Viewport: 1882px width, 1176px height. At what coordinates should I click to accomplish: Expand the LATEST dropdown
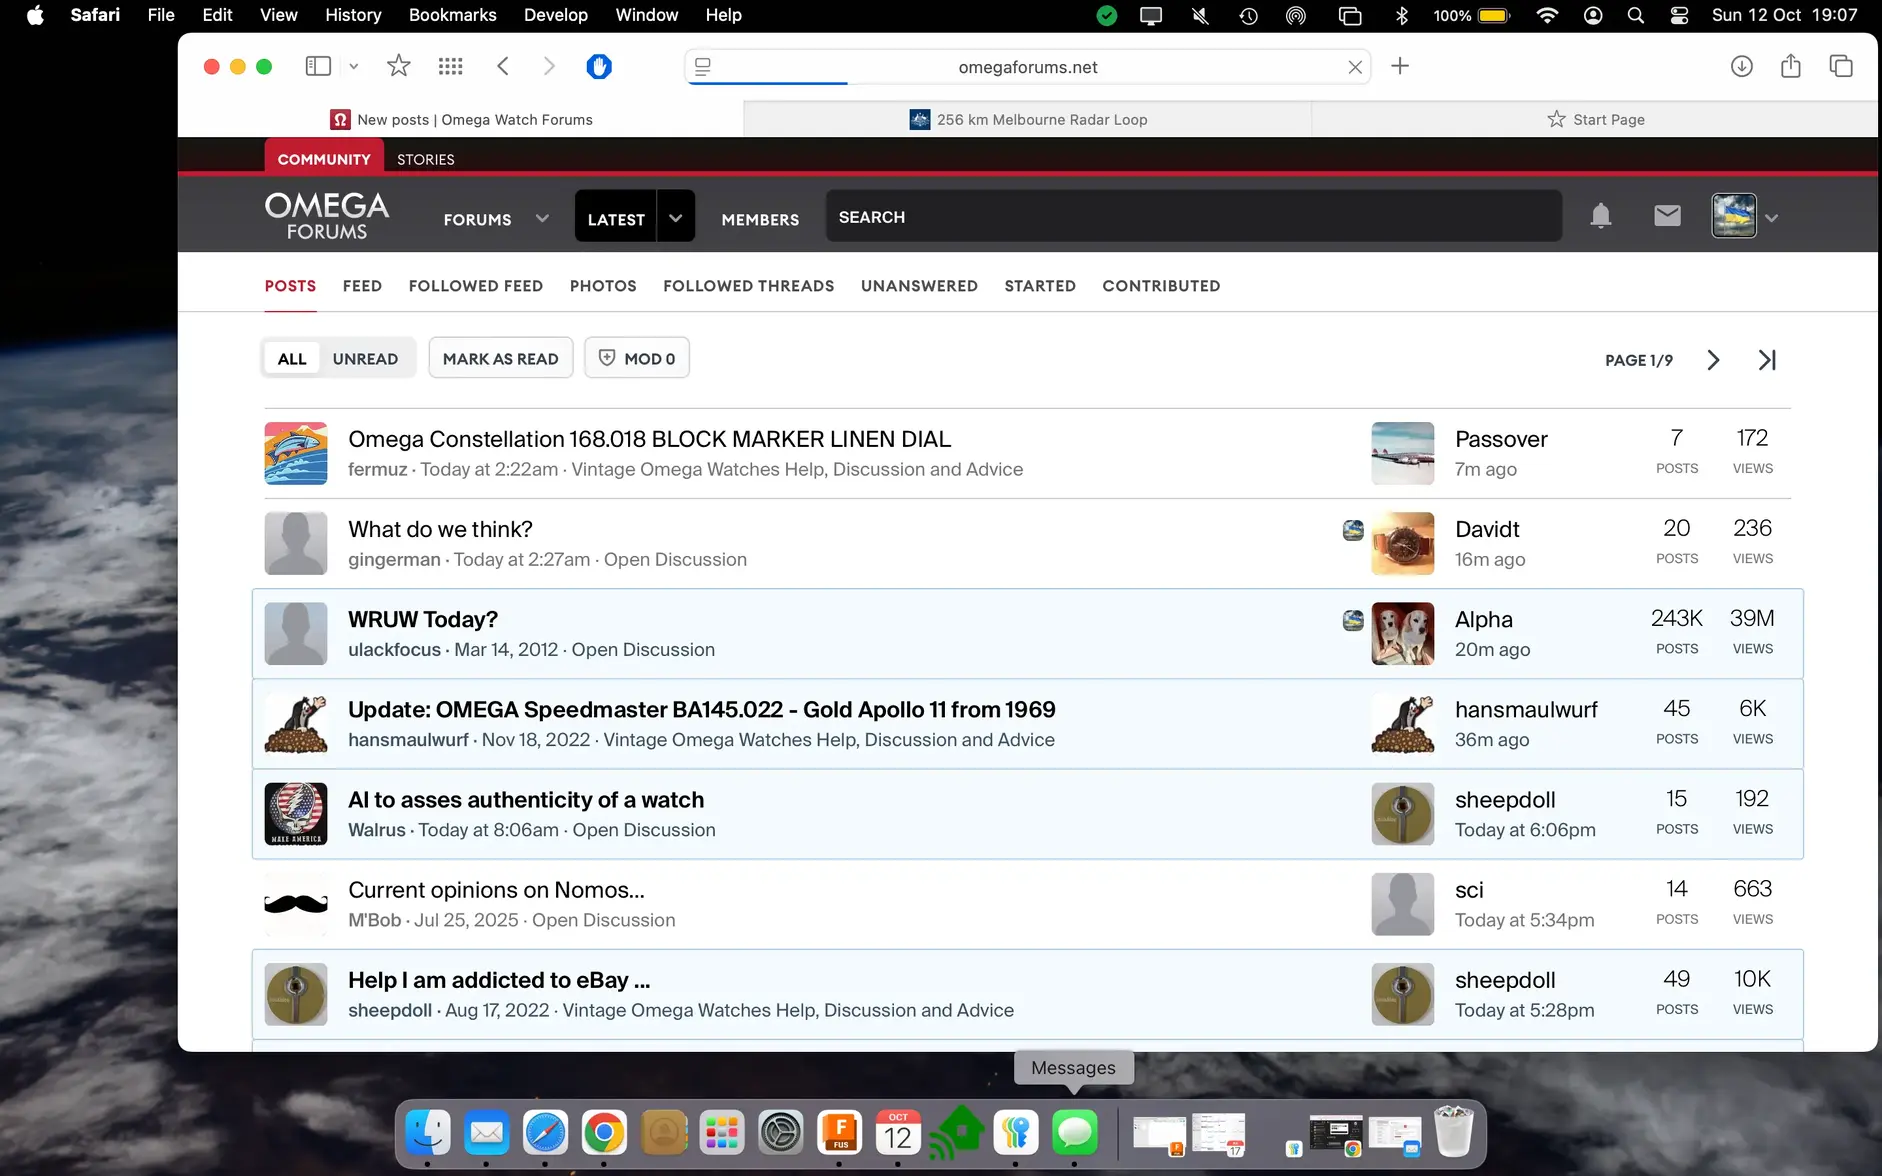(x=674, y=216)
